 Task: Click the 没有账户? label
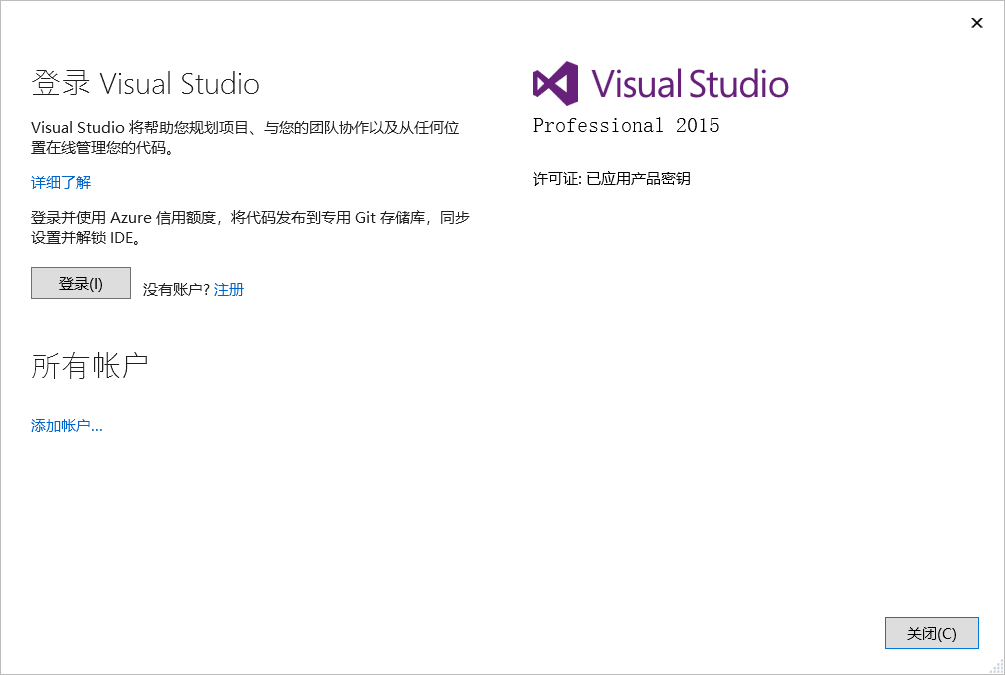176,290
